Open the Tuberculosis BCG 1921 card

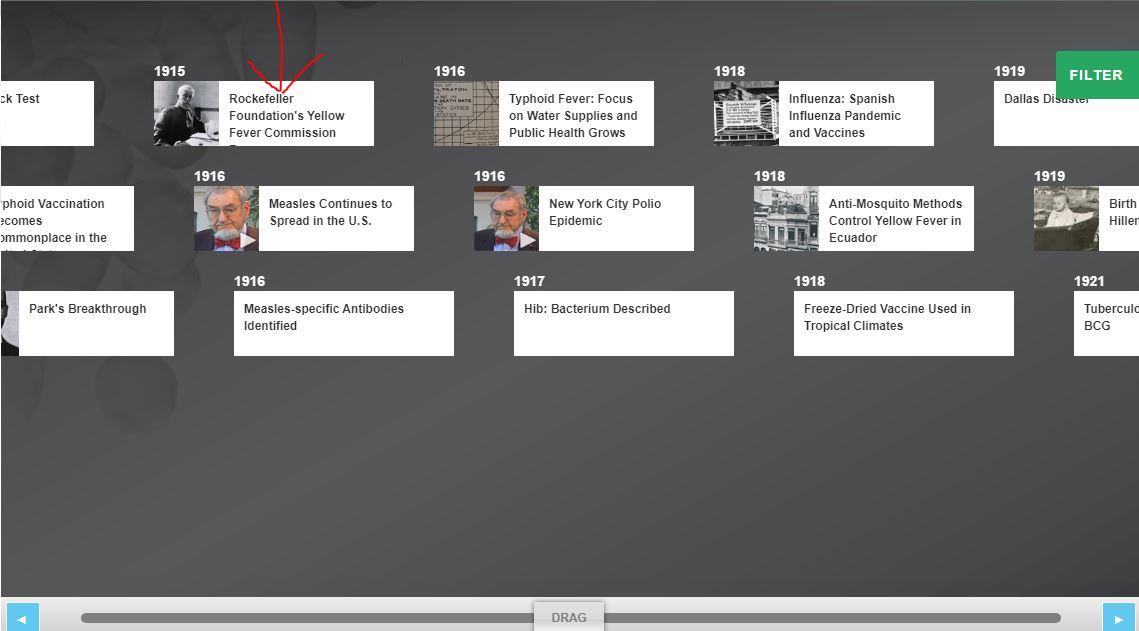click(x=1106, y=323)
